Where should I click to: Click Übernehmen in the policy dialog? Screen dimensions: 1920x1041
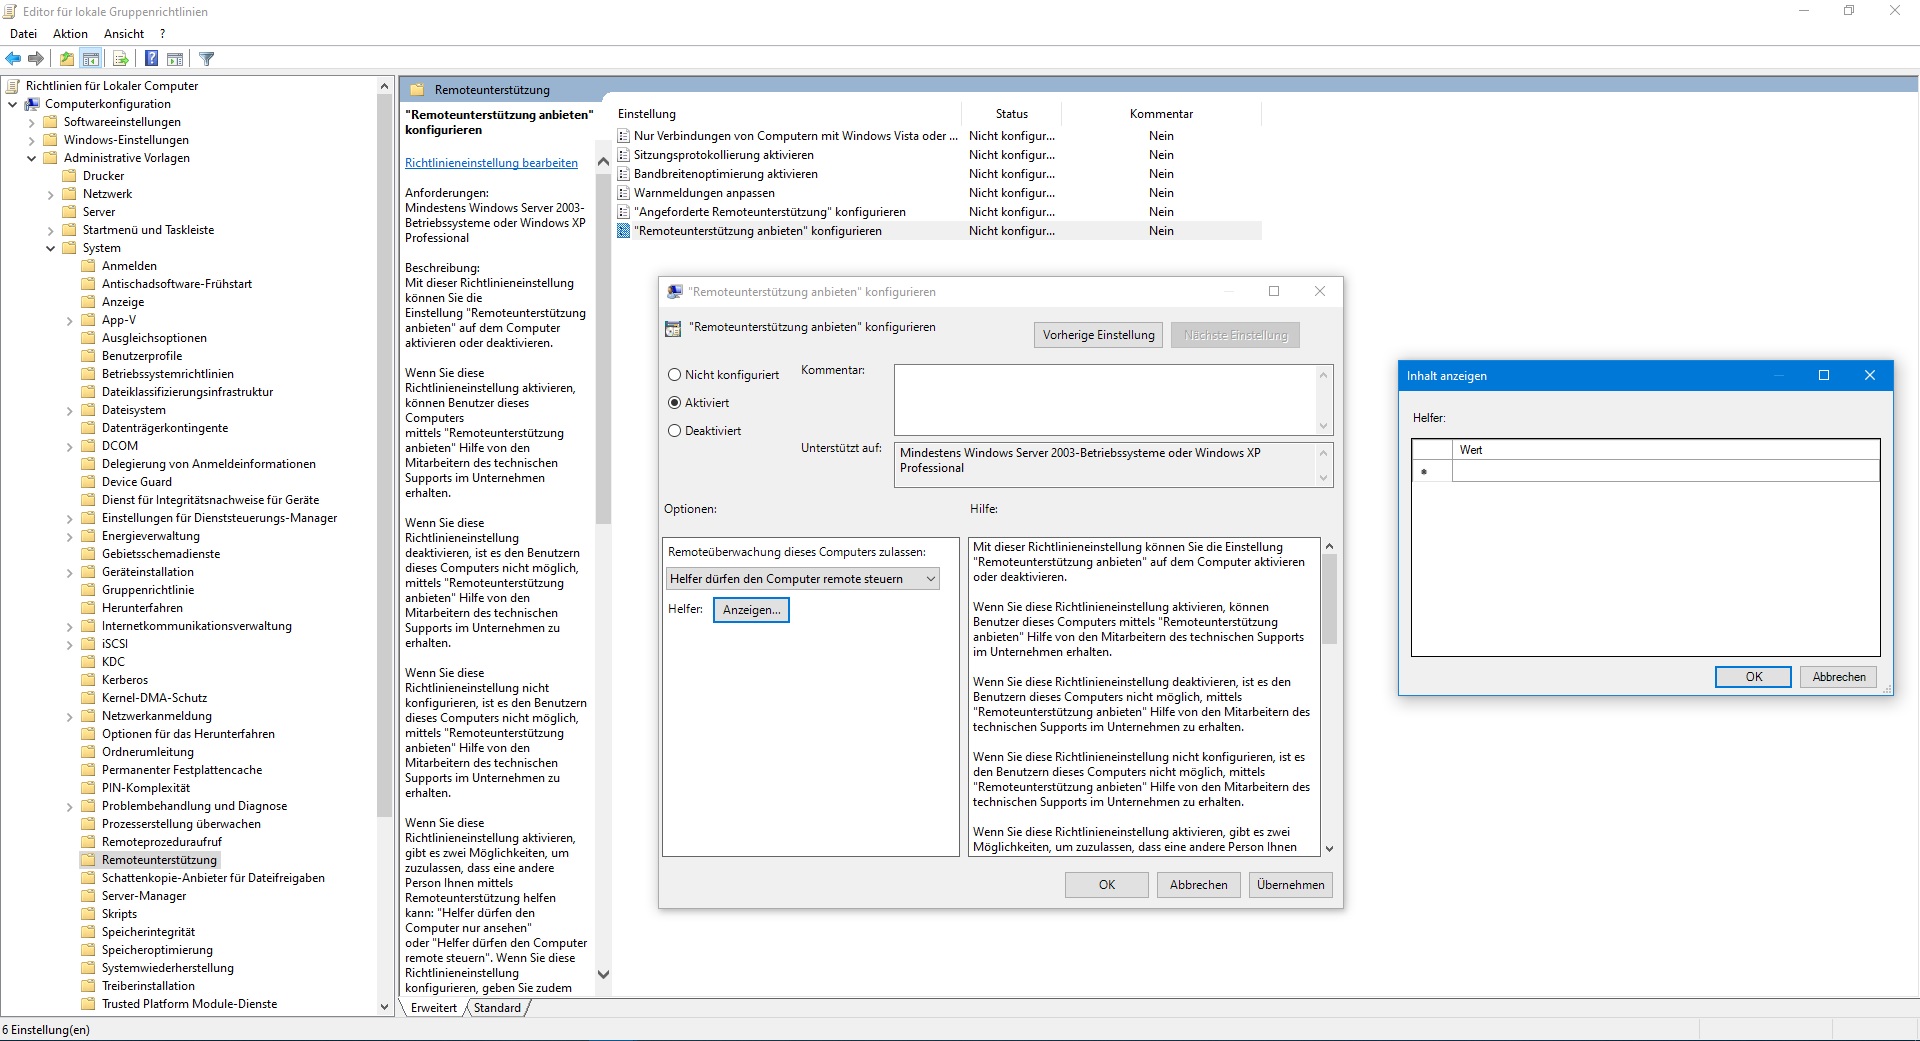(x=1290, y=885)
